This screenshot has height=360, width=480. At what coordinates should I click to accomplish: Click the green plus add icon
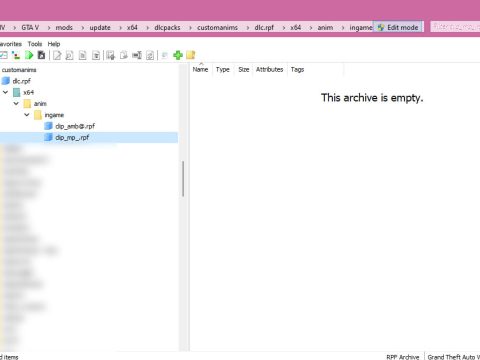pyautogui.click(x=178, y=55)
